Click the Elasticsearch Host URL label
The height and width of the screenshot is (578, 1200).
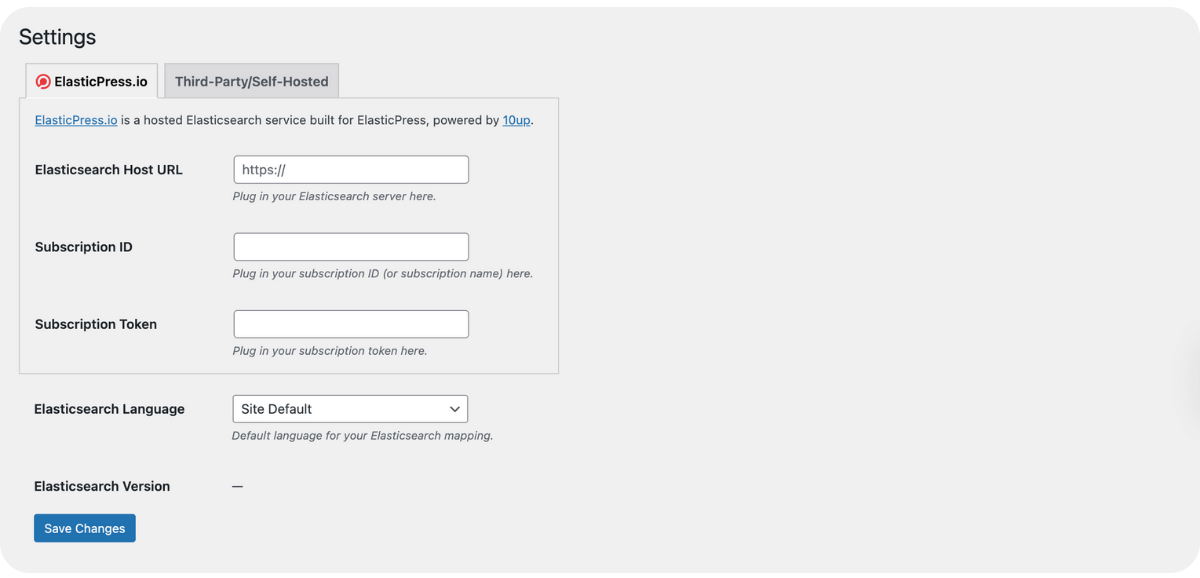pyautogui.click(x=108, y=170)
